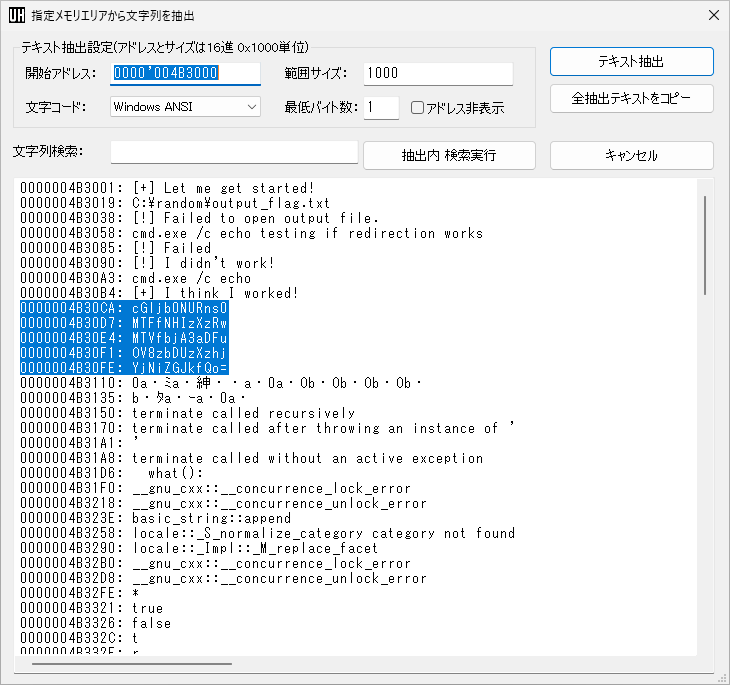Click the 範囲サイズ input field

point(438,73)
